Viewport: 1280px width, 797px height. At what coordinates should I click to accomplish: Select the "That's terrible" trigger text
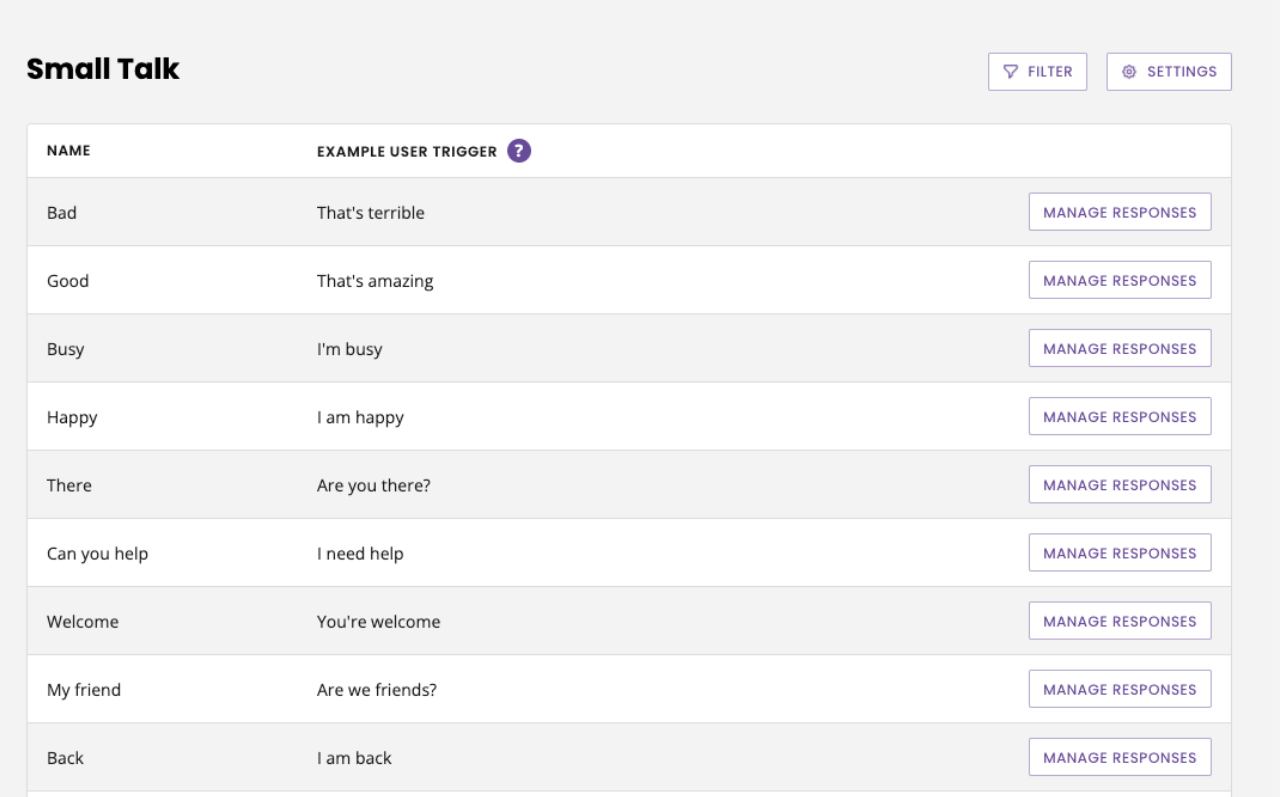pos(370,213)
